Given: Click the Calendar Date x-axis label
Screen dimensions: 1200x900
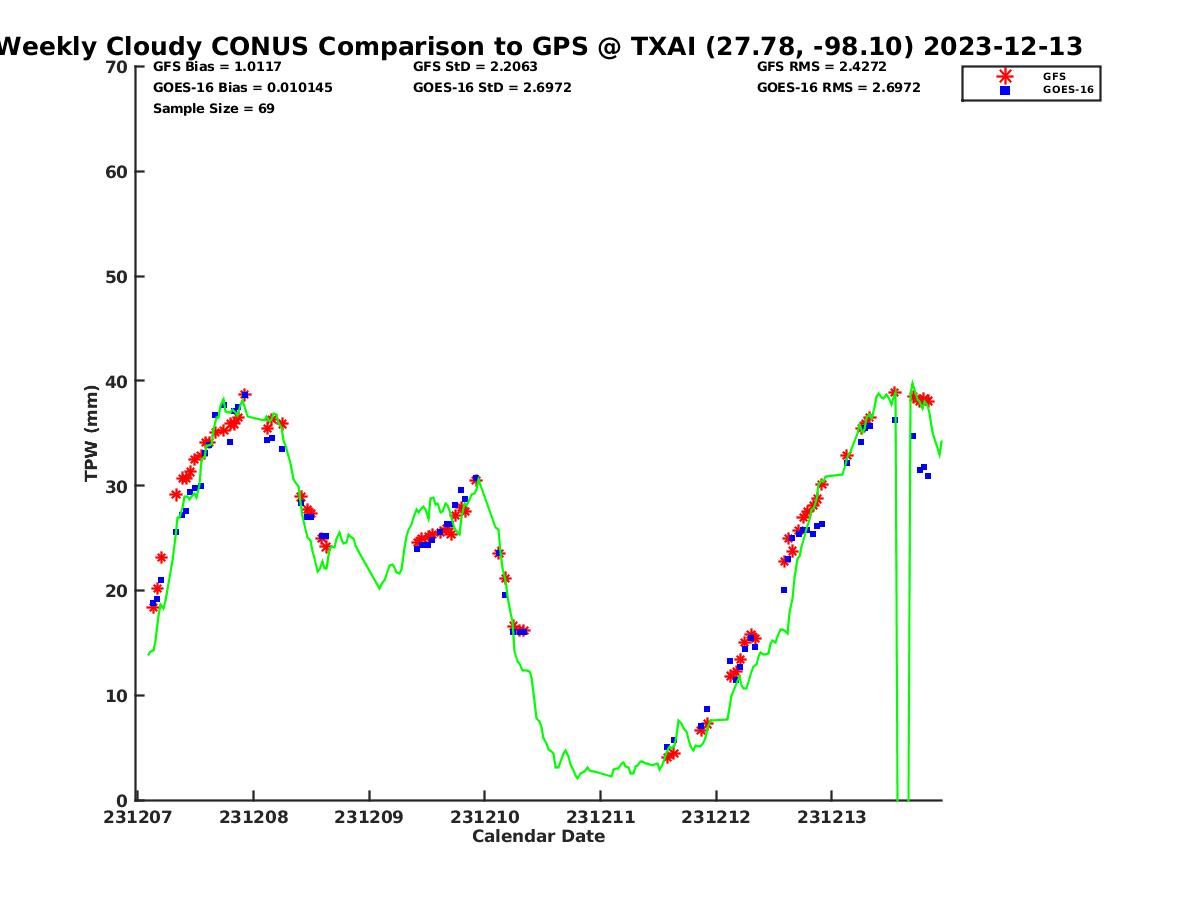Looking at the screenshot, I should 538,837.
